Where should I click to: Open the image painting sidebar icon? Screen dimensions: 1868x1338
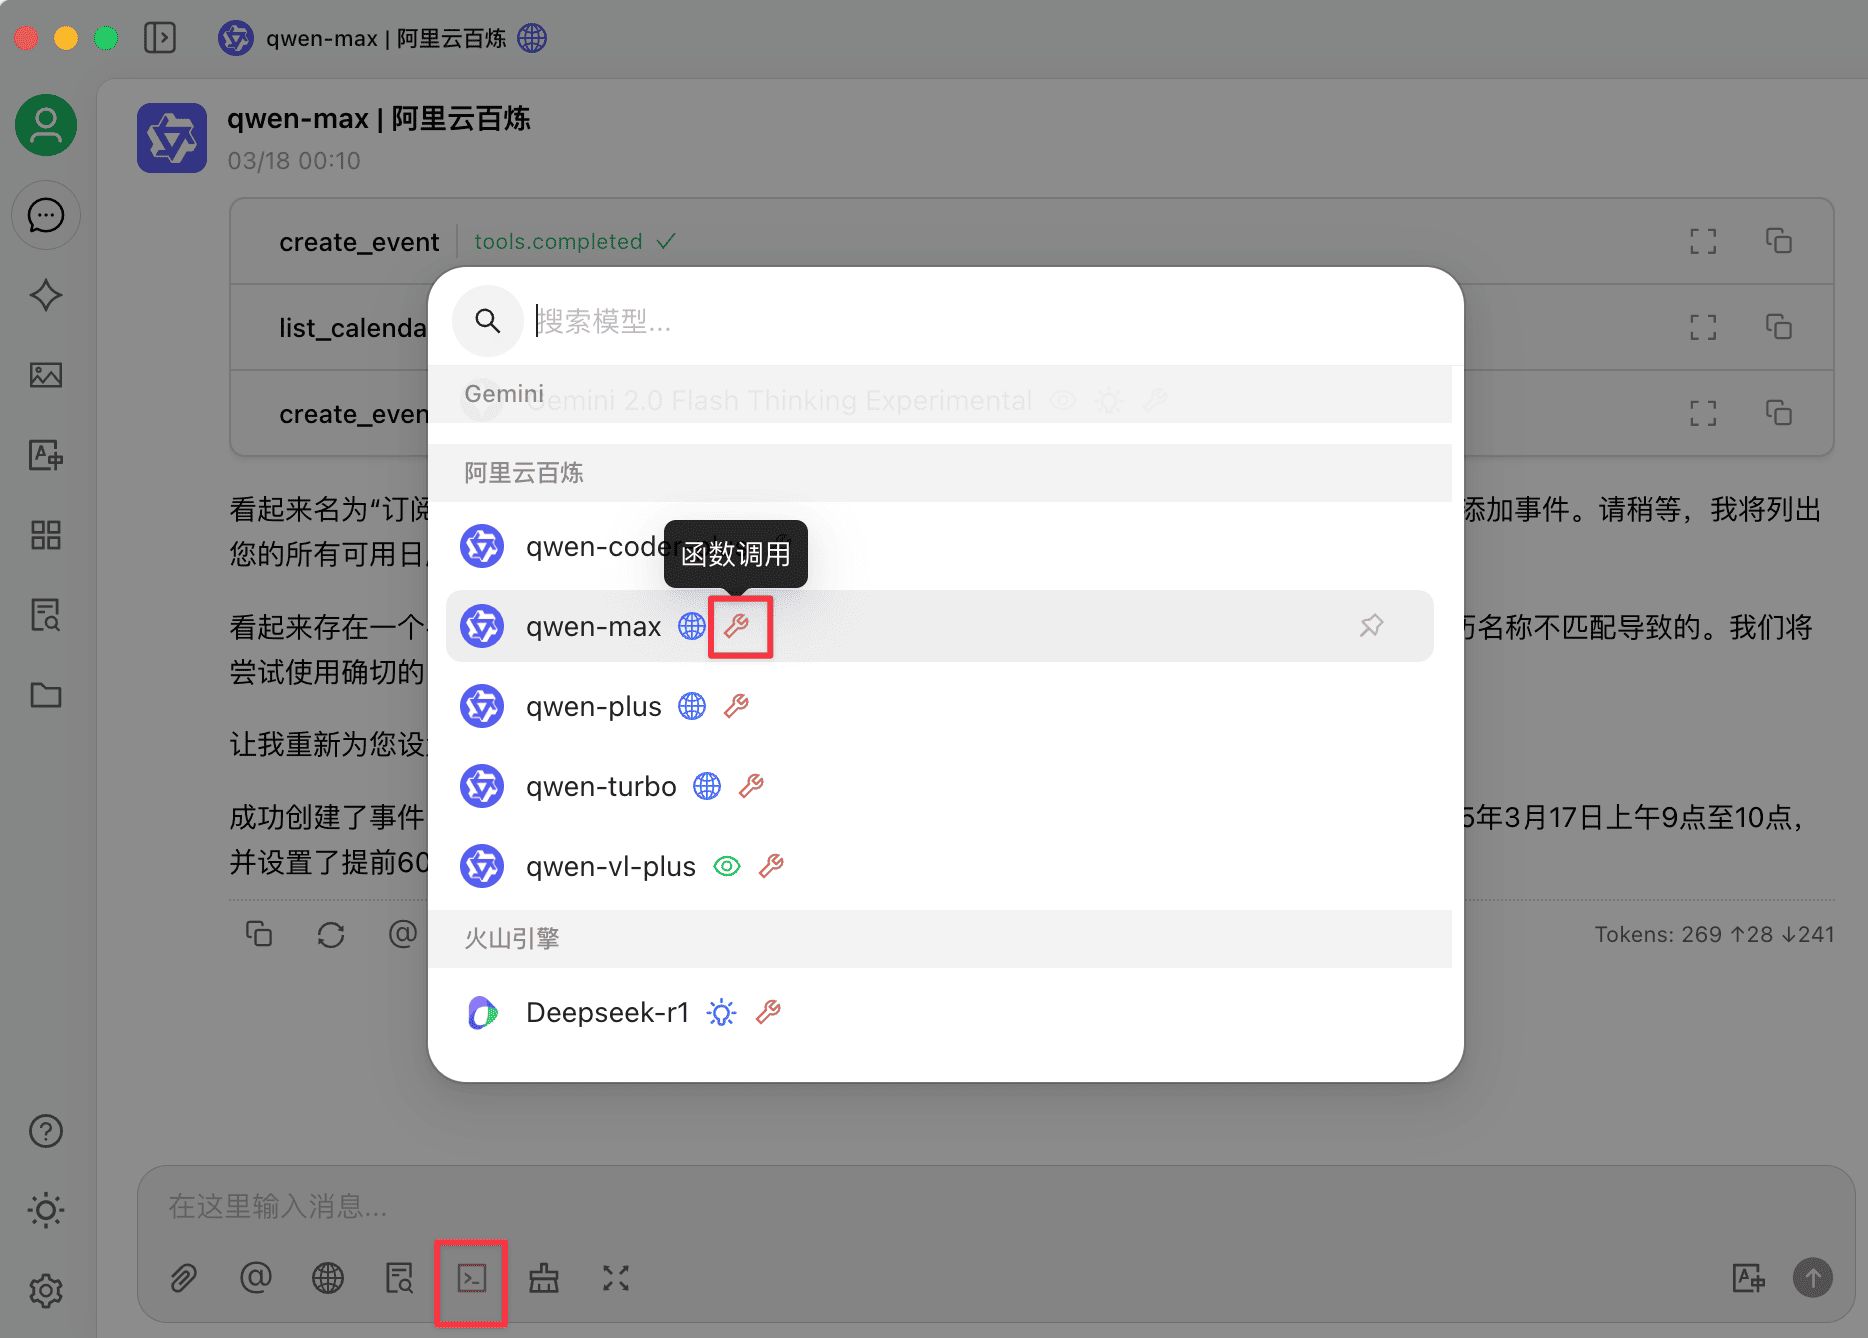point(46,375)
